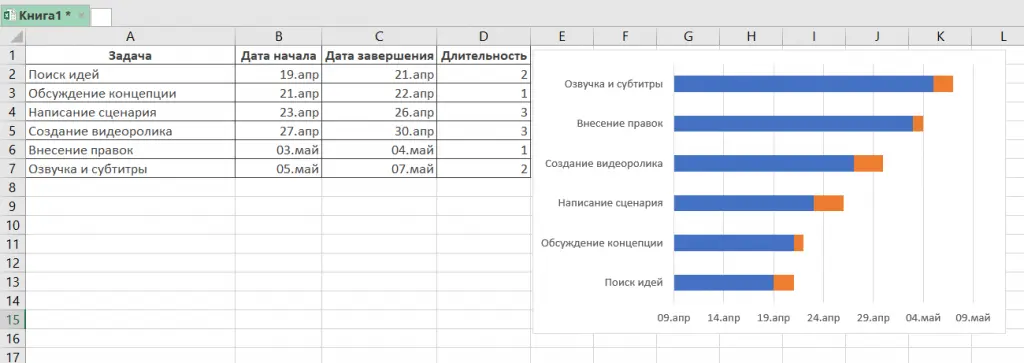Image resolution: width=1024 pixels, height=363 pixels.
Task: Select cell with Поиск идей text
Action: (130, 74)
